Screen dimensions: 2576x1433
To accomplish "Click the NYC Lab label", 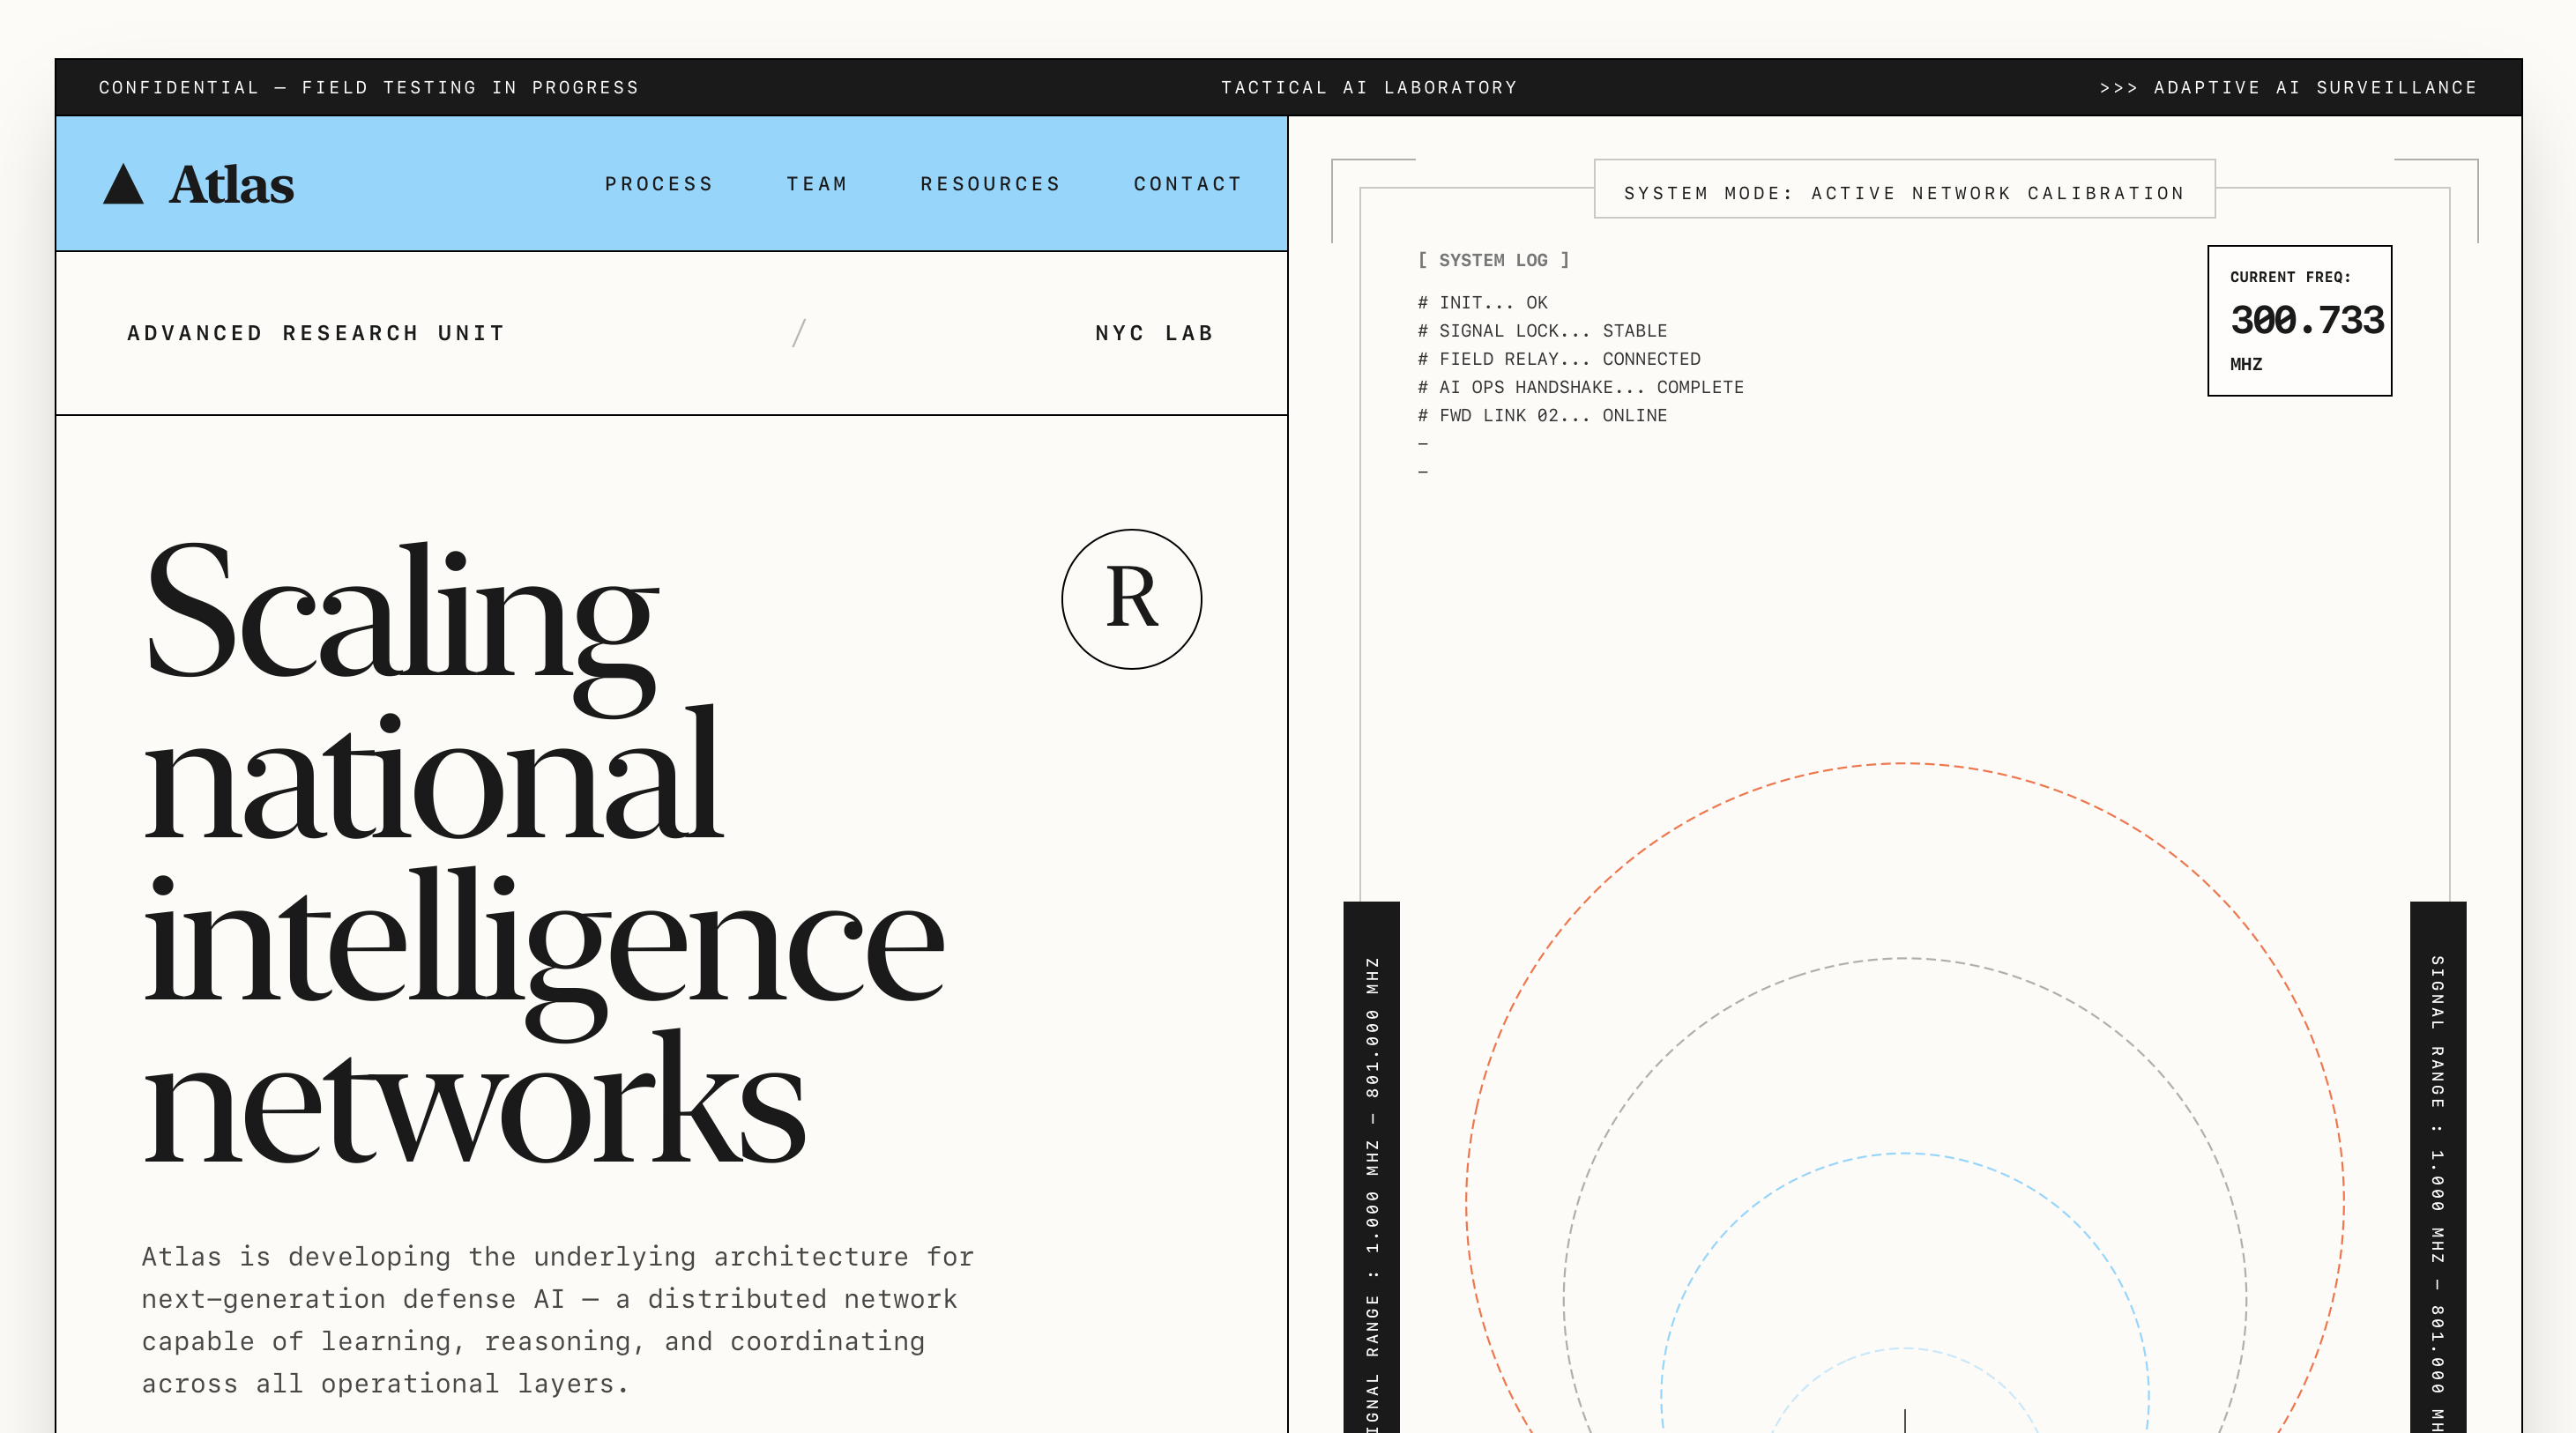I will pyautogui.click(x=1154, y=333).
